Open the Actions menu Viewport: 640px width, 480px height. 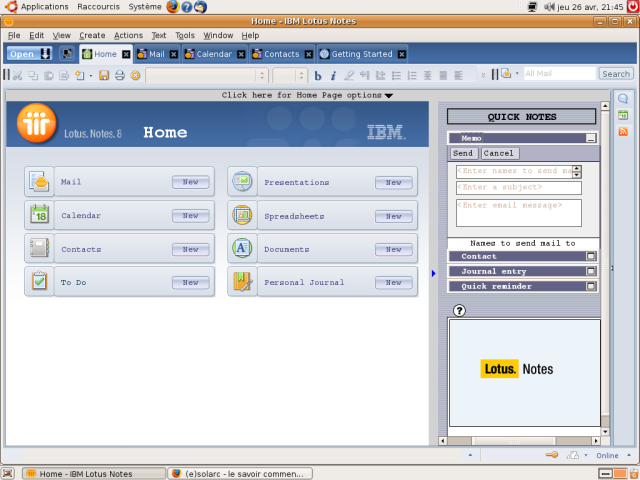pos(128,36)
